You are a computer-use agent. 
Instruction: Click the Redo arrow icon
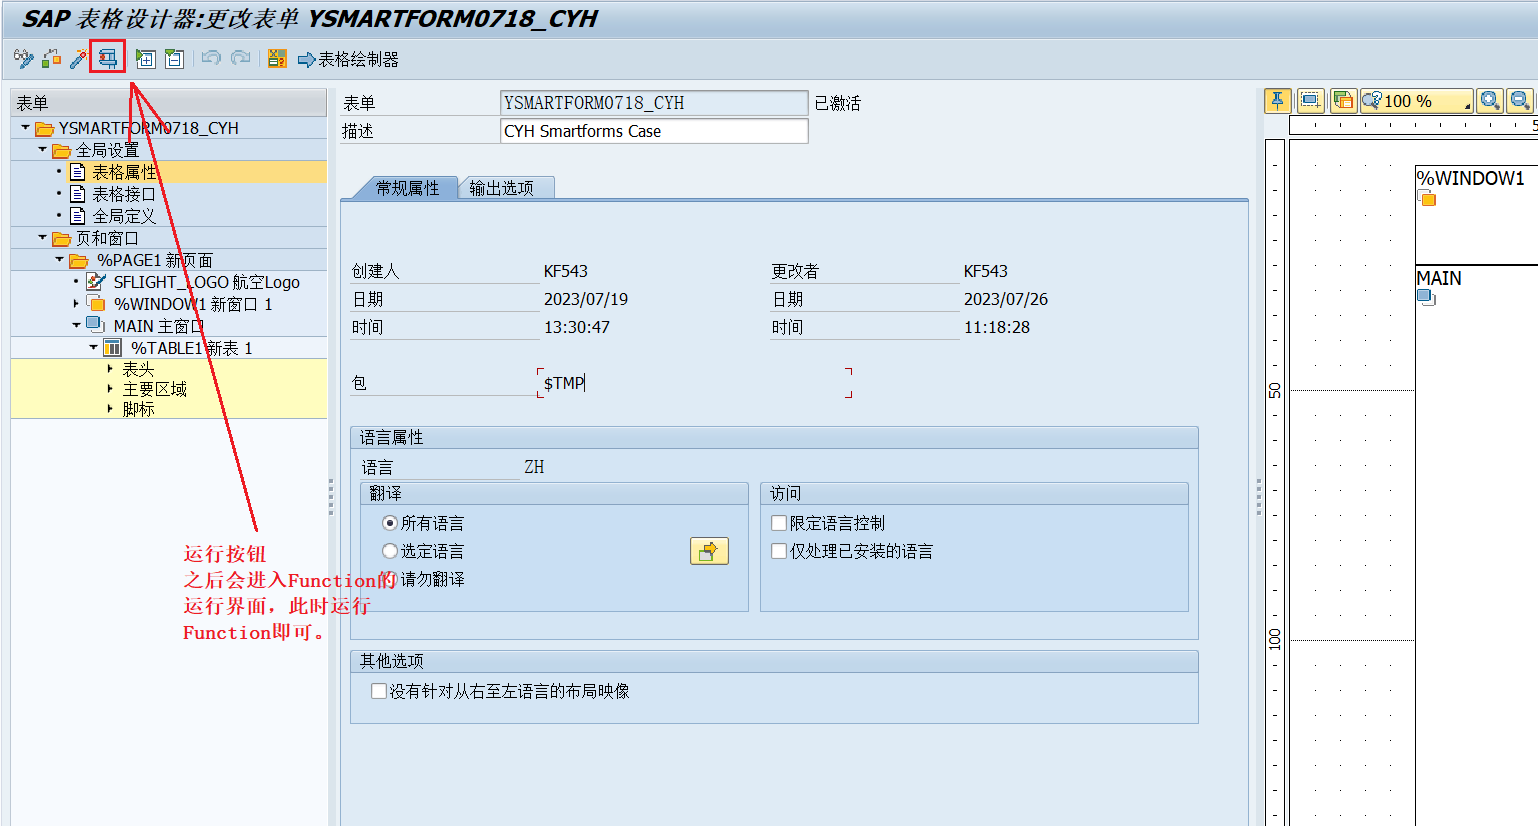tap(241, 59)
